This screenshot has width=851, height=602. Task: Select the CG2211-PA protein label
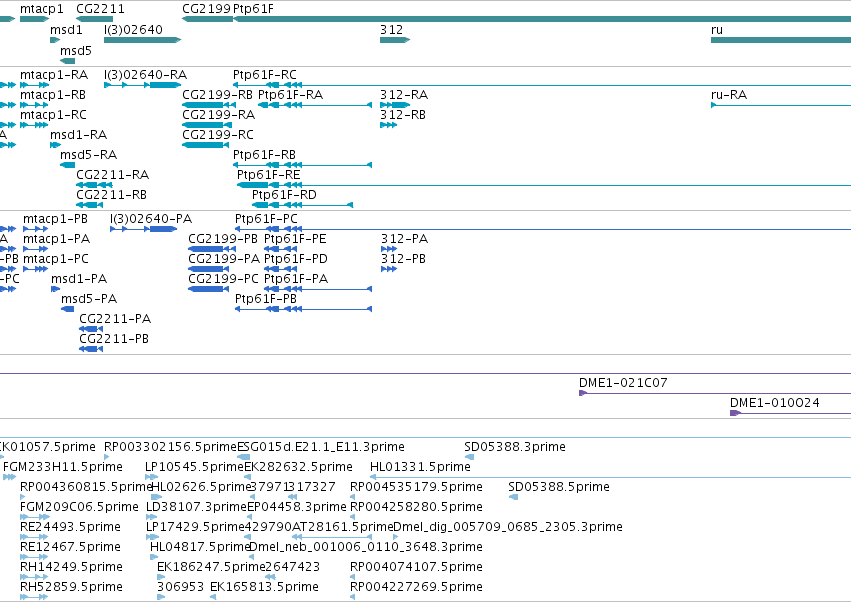point(115,320)
